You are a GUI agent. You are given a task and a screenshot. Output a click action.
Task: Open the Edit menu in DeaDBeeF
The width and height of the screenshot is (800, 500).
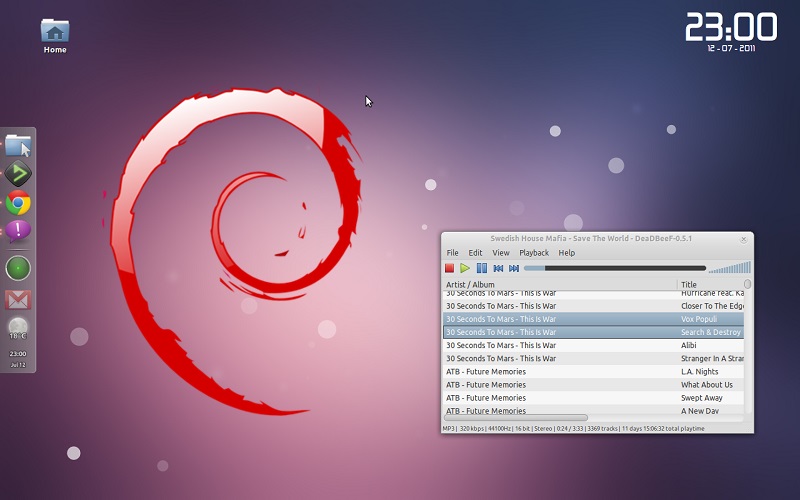(475, 253)
